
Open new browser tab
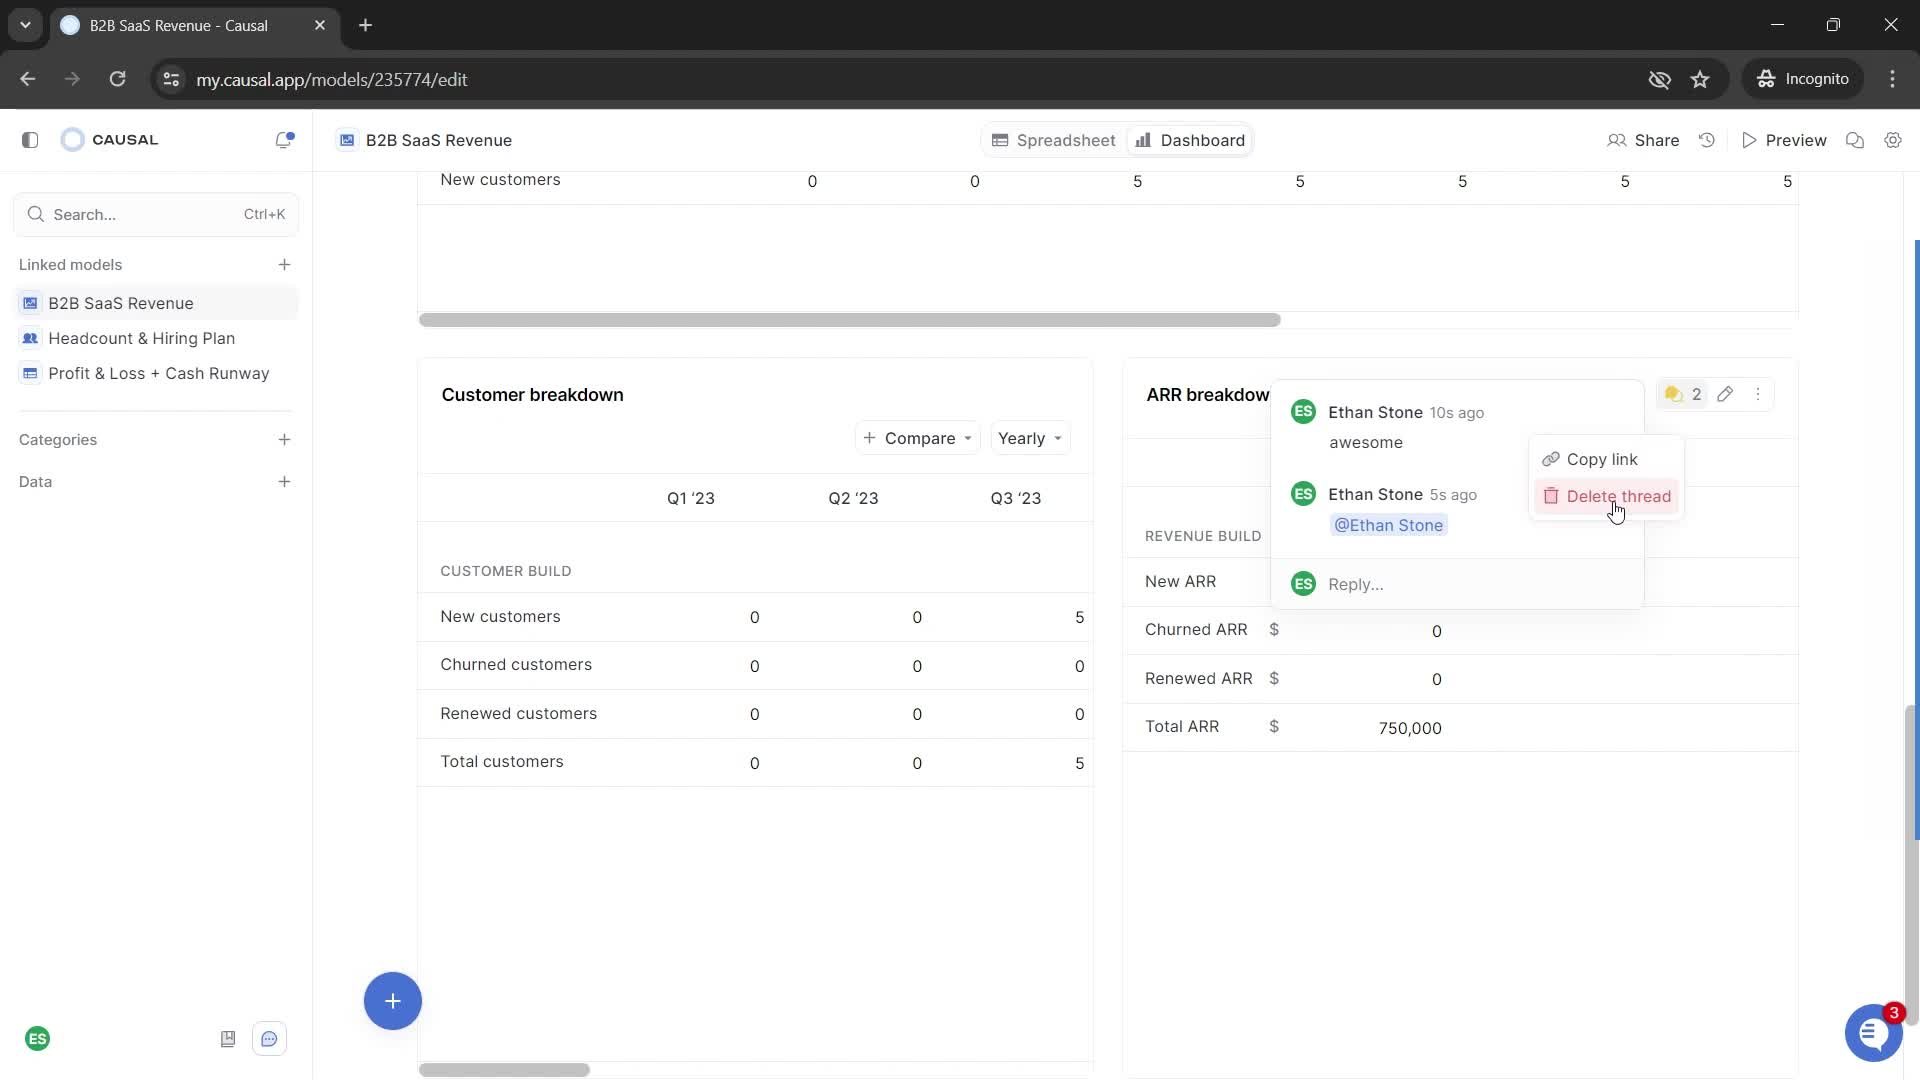tap(366, 25)
